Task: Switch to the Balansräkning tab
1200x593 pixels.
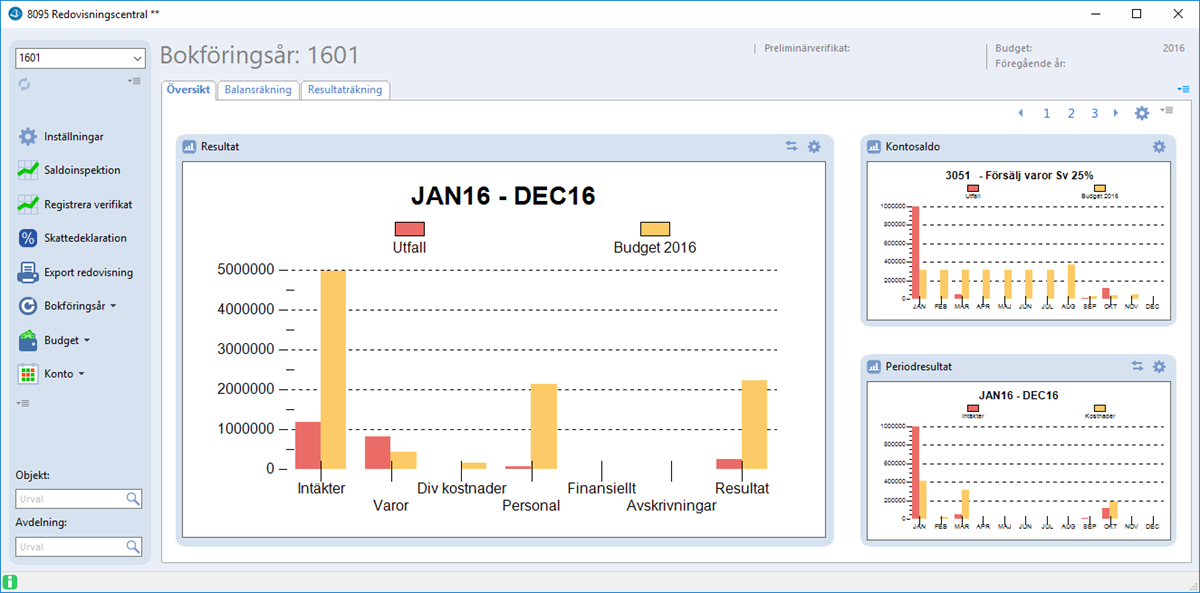Action: tap(258, 90)
